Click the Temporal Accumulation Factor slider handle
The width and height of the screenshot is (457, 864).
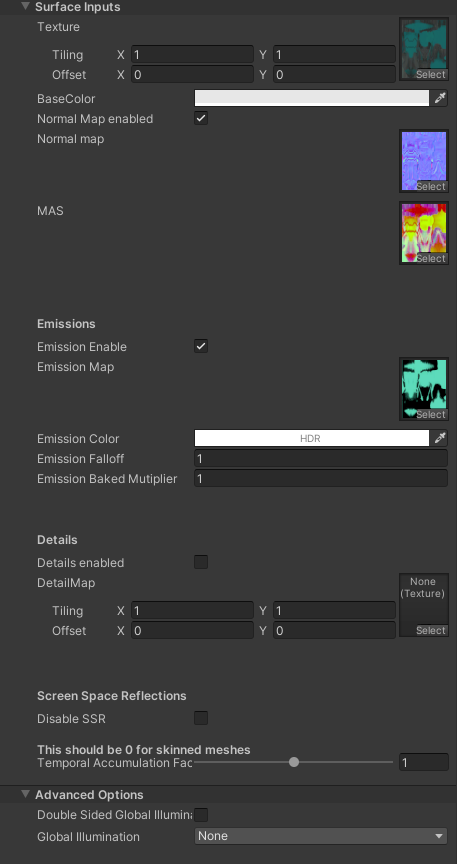tap(294, 762)
